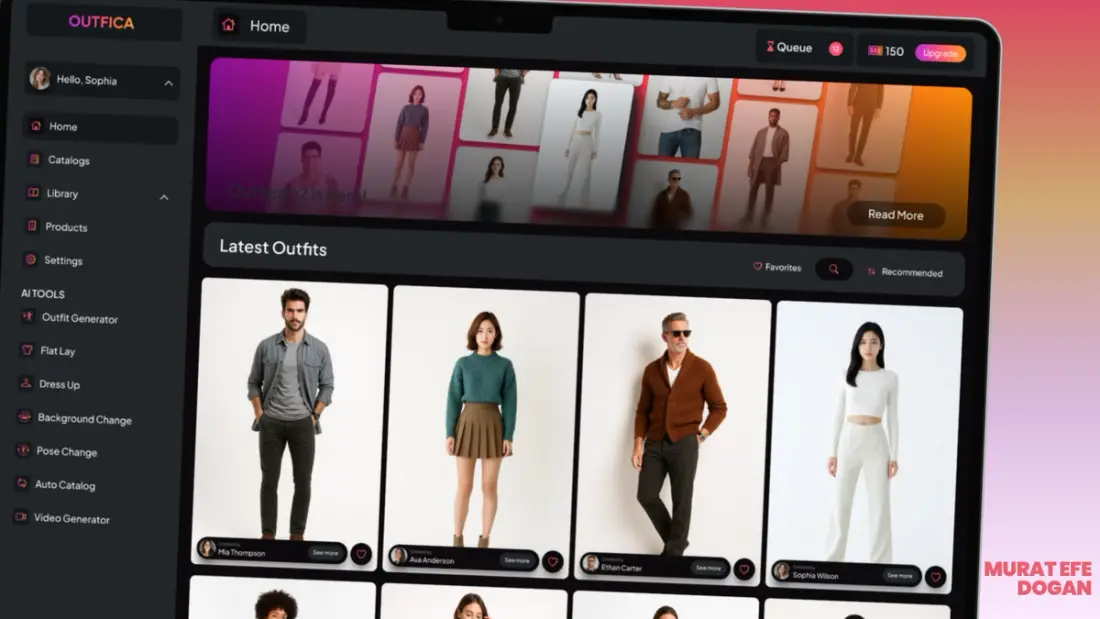Screen dimensions: 1100x619
Task: Click the Products icon in the sidebar
Action: (x=32, y=226)
